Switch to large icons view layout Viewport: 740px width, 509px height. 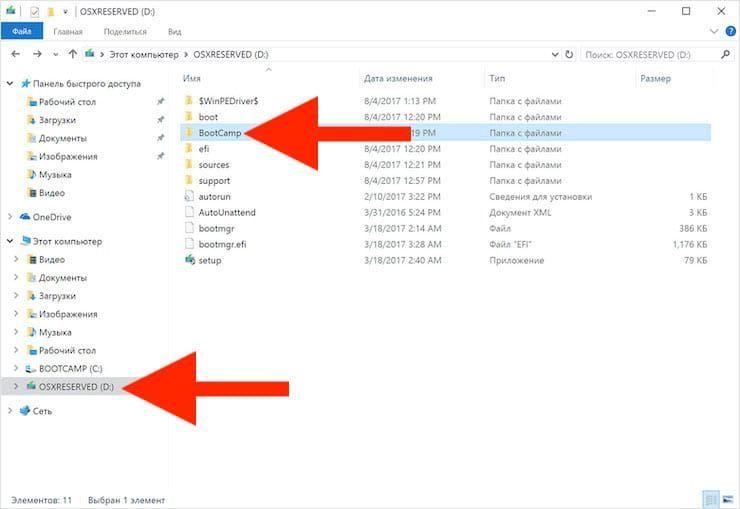[x=728, y=499]
